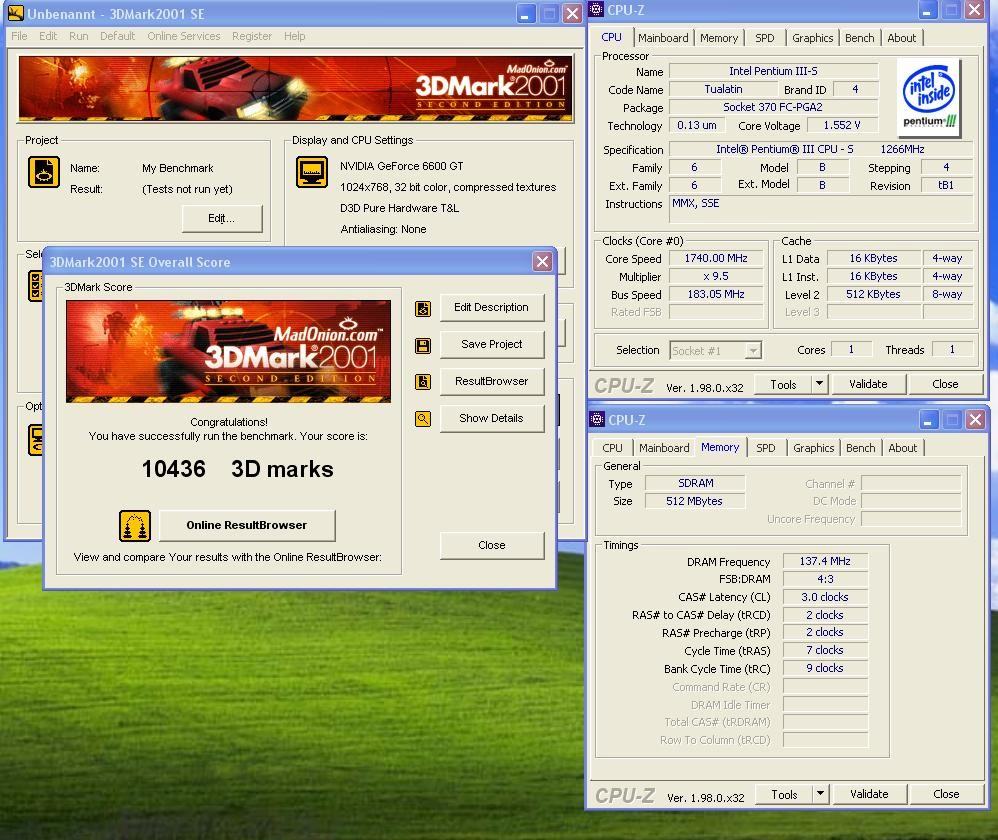The height and width of the screenshot is (840, 998).
Task: Click Tools button in bottom CPU-Z
Action: click(x=784, y=794)
